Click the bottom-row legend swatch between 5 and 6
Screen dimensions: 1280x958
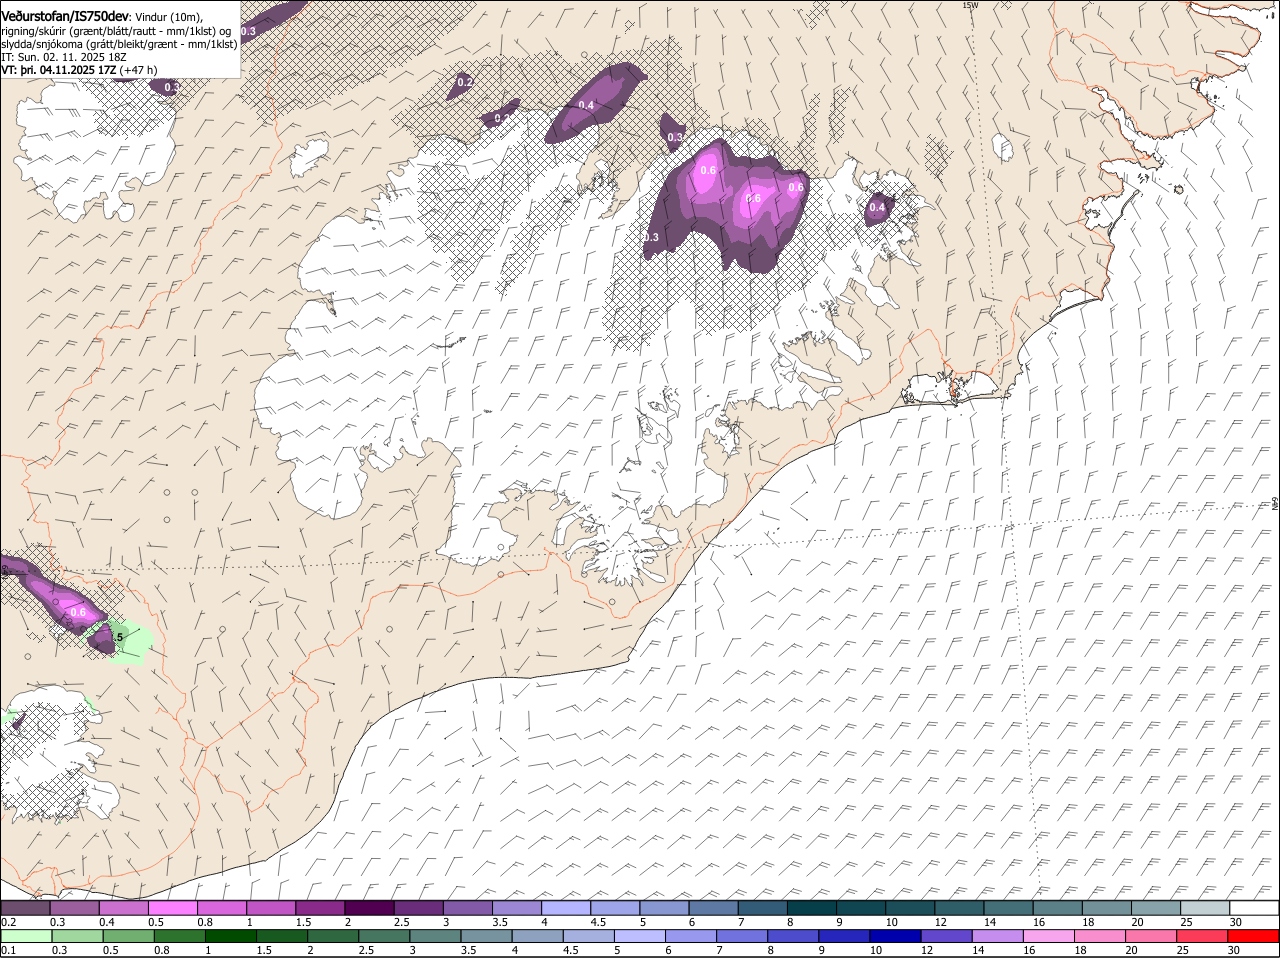[x=641, y=937]
